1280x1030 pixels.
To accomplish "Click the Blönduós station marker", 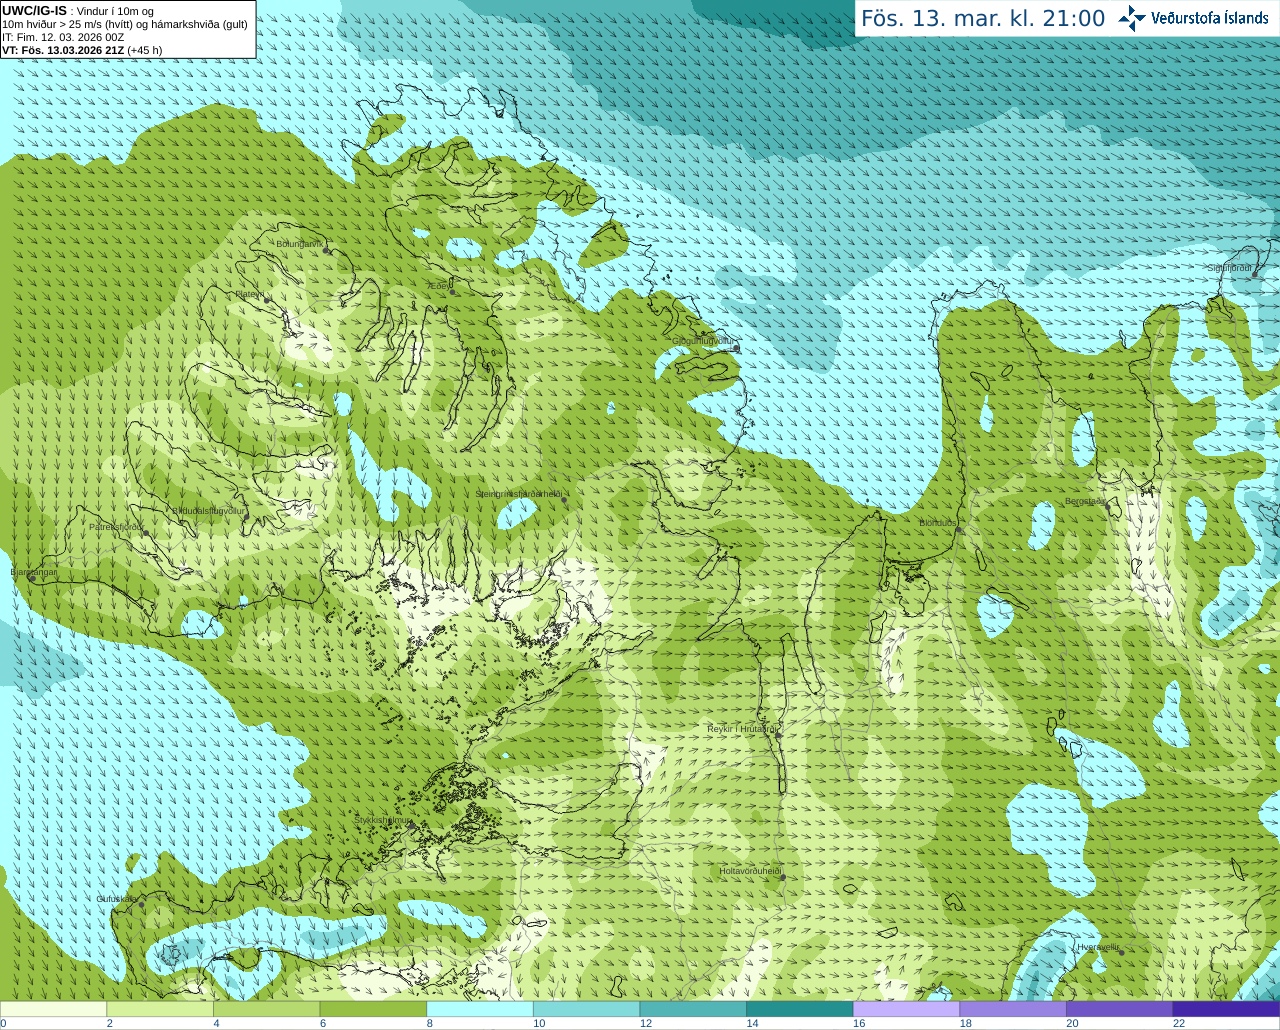I will pos(959,529).
